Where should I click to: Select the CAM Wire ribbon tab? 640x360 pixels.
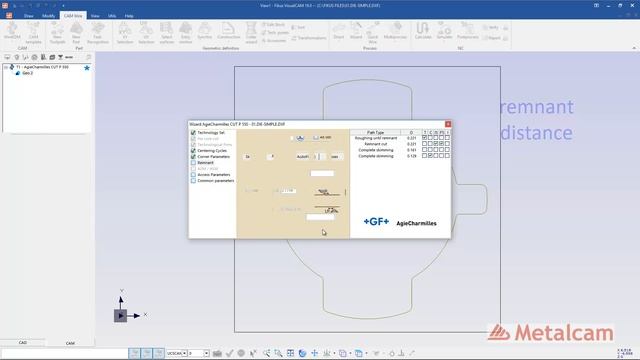coord(73,16)
